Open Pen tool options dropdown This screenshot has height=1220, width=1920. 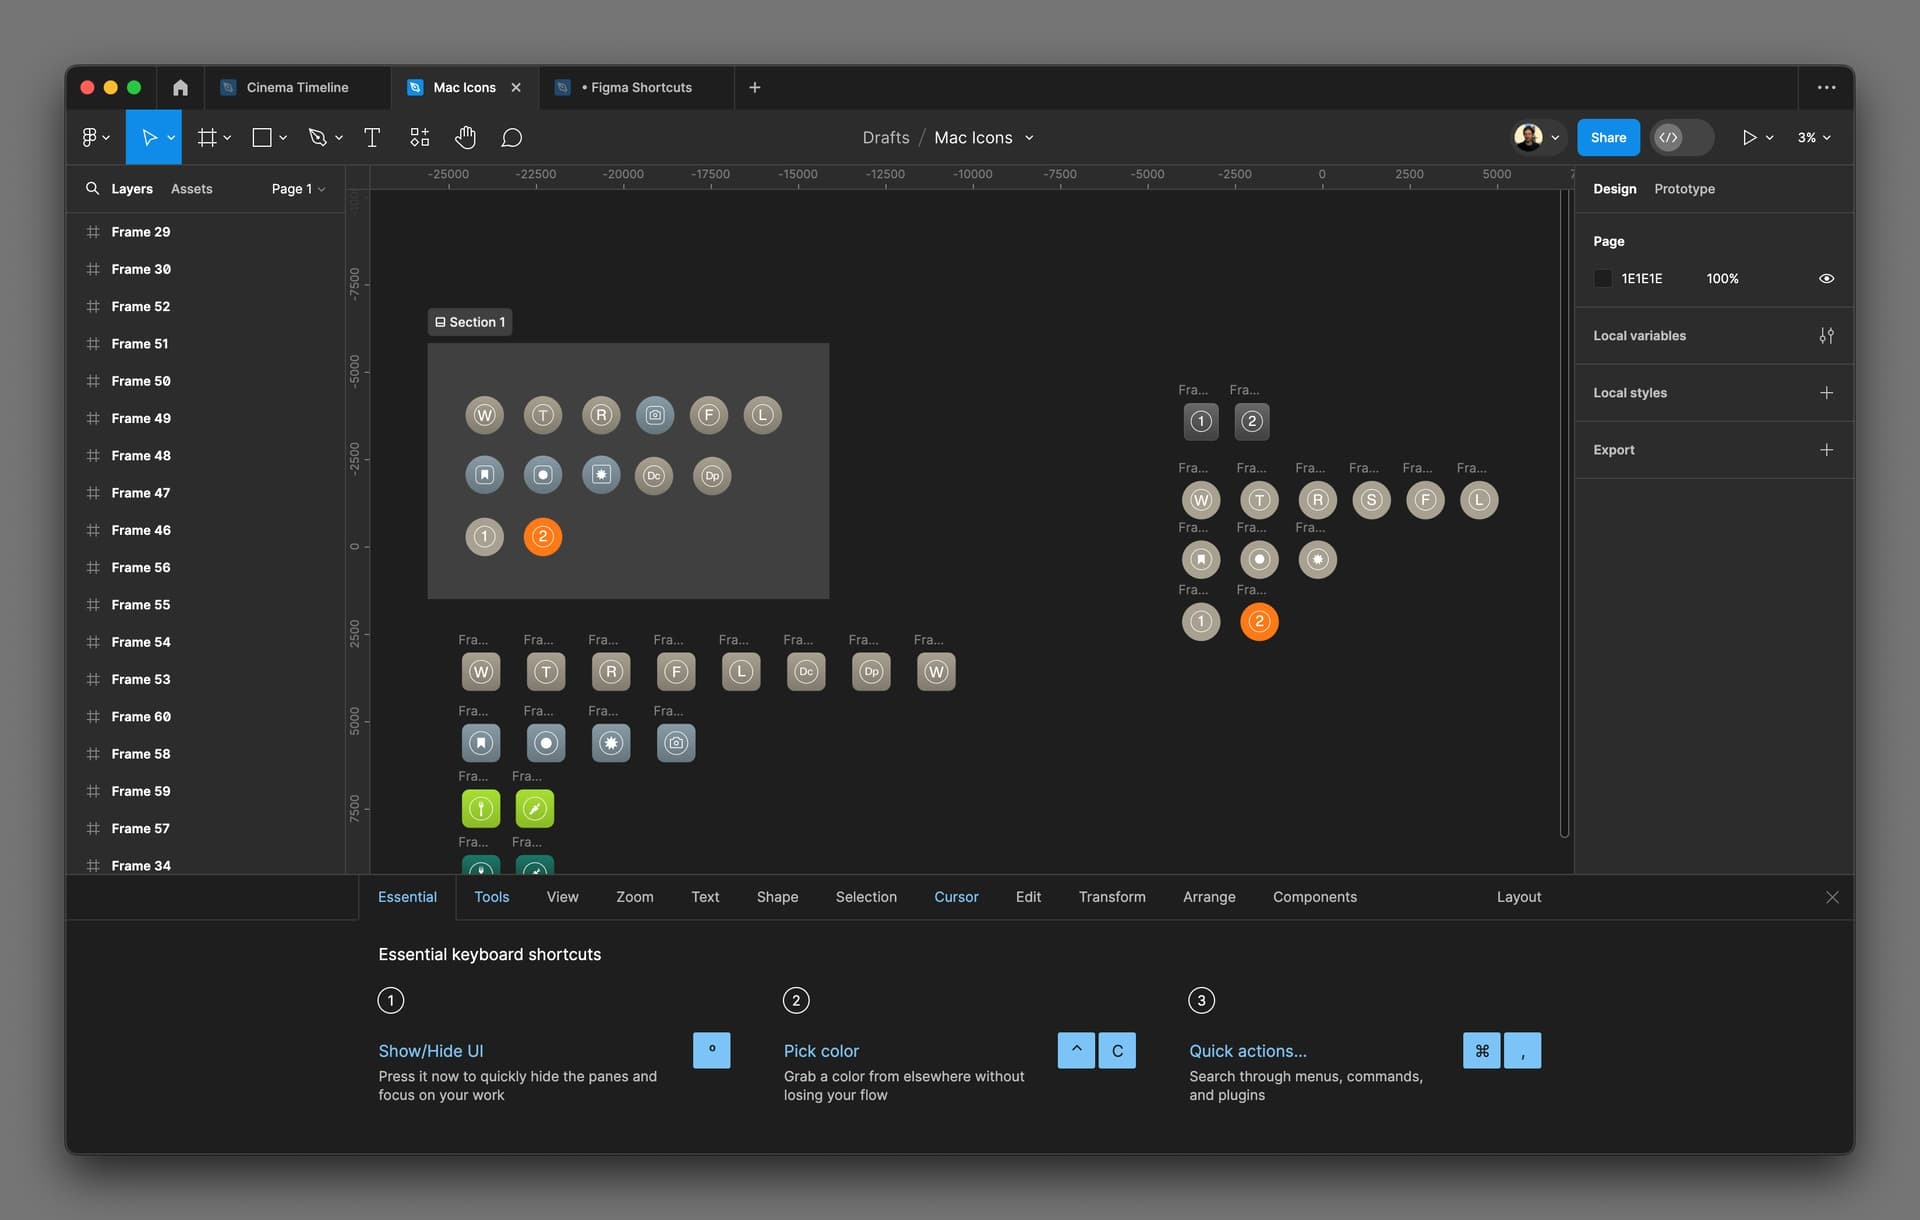pos(339,138)
